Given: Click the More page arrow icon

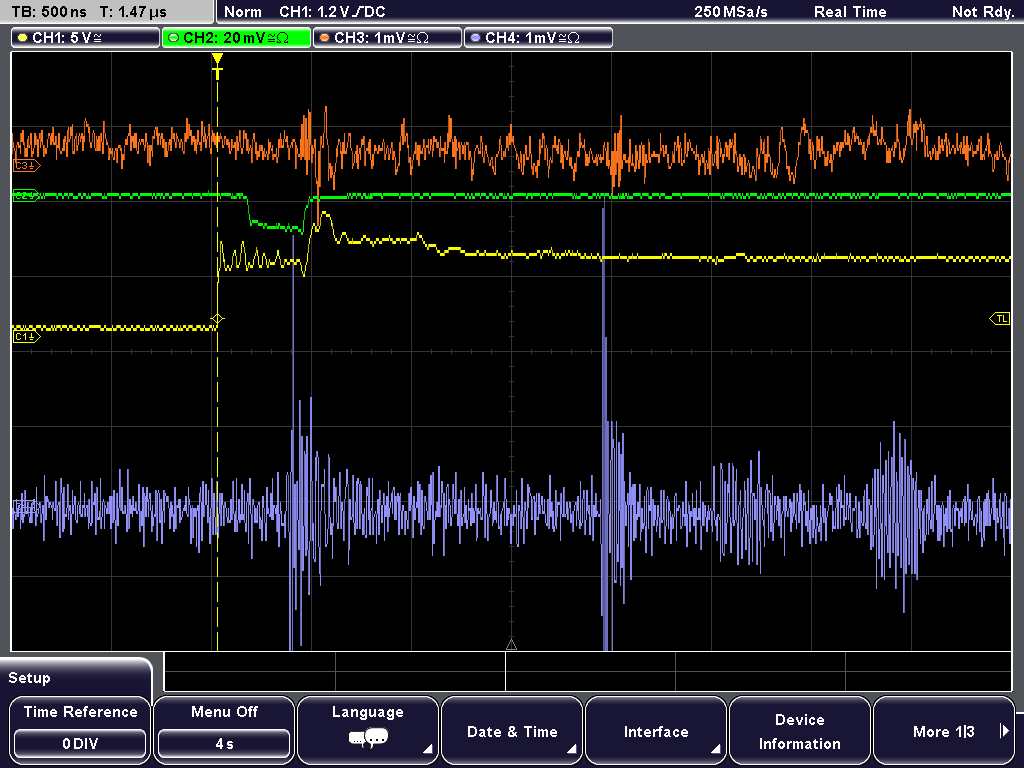Looking at the screenshot, I should [x=1004, y=731].
